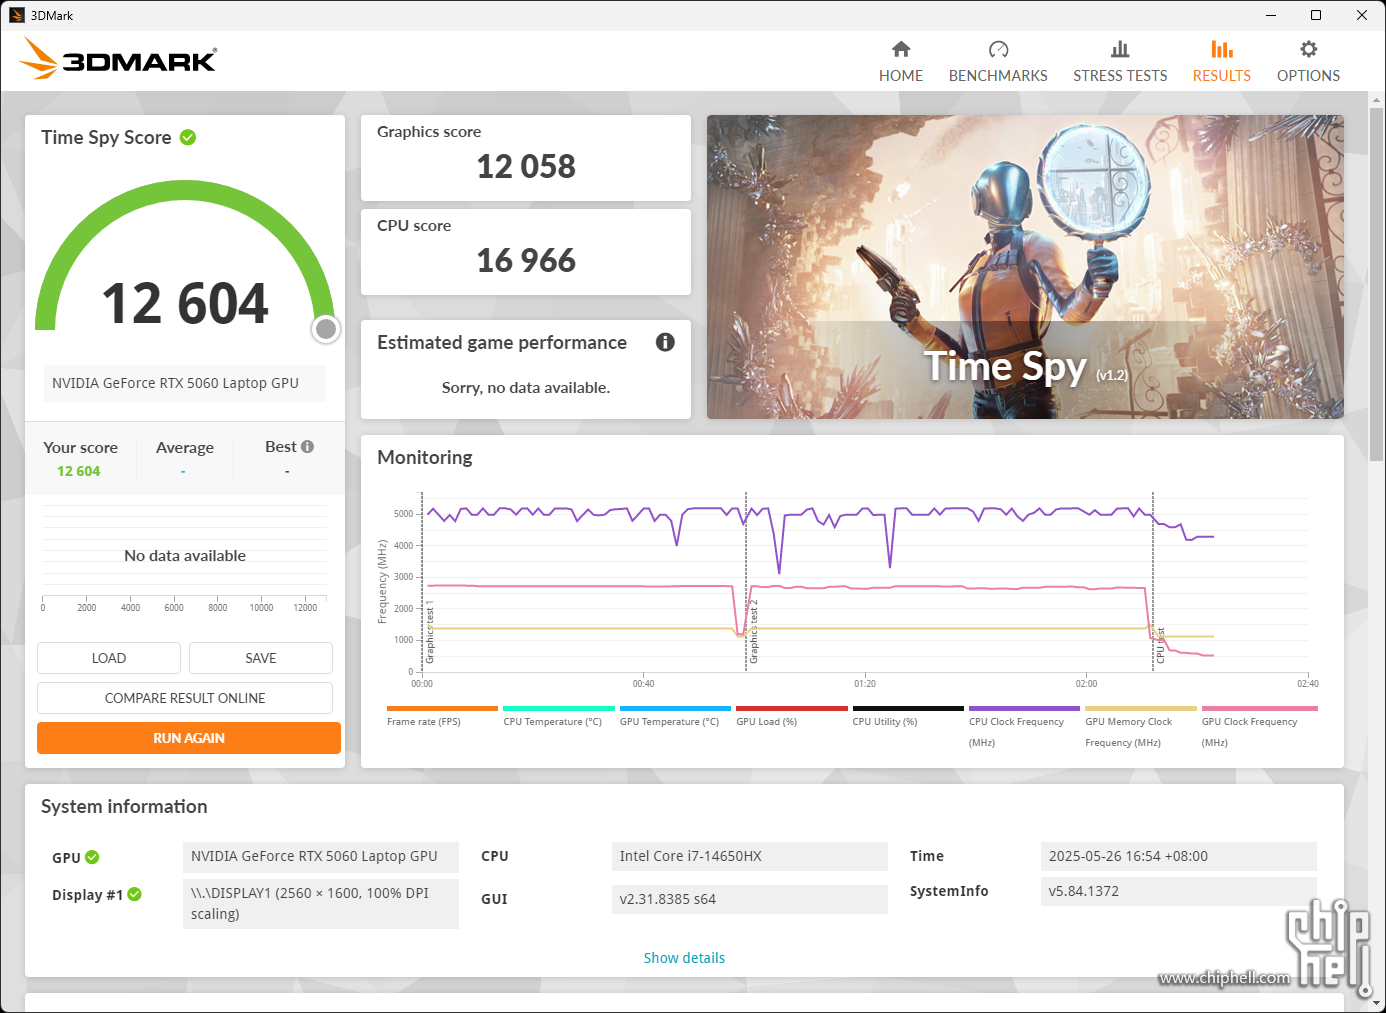Click the scrollbar up arrow

pyautogui.click(x=1377, y=100)
